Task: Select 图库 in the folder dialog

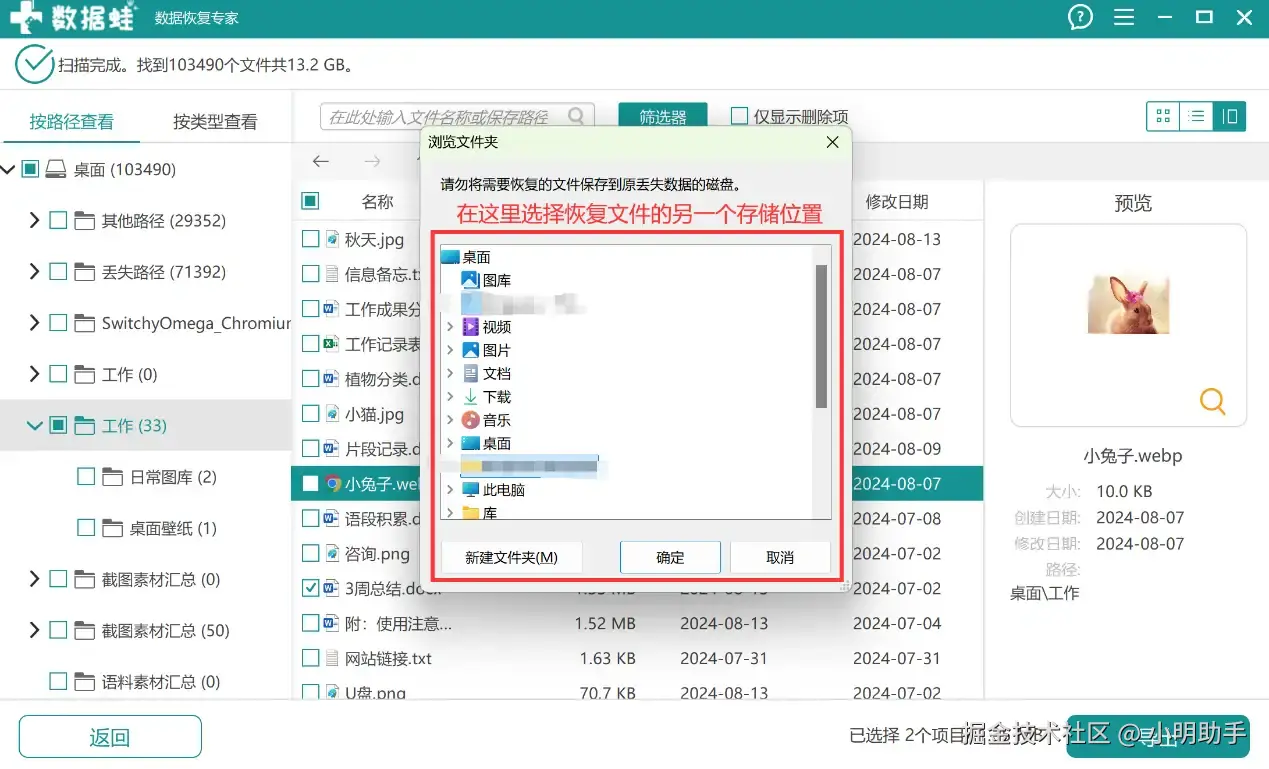Action: click(497, 281)
